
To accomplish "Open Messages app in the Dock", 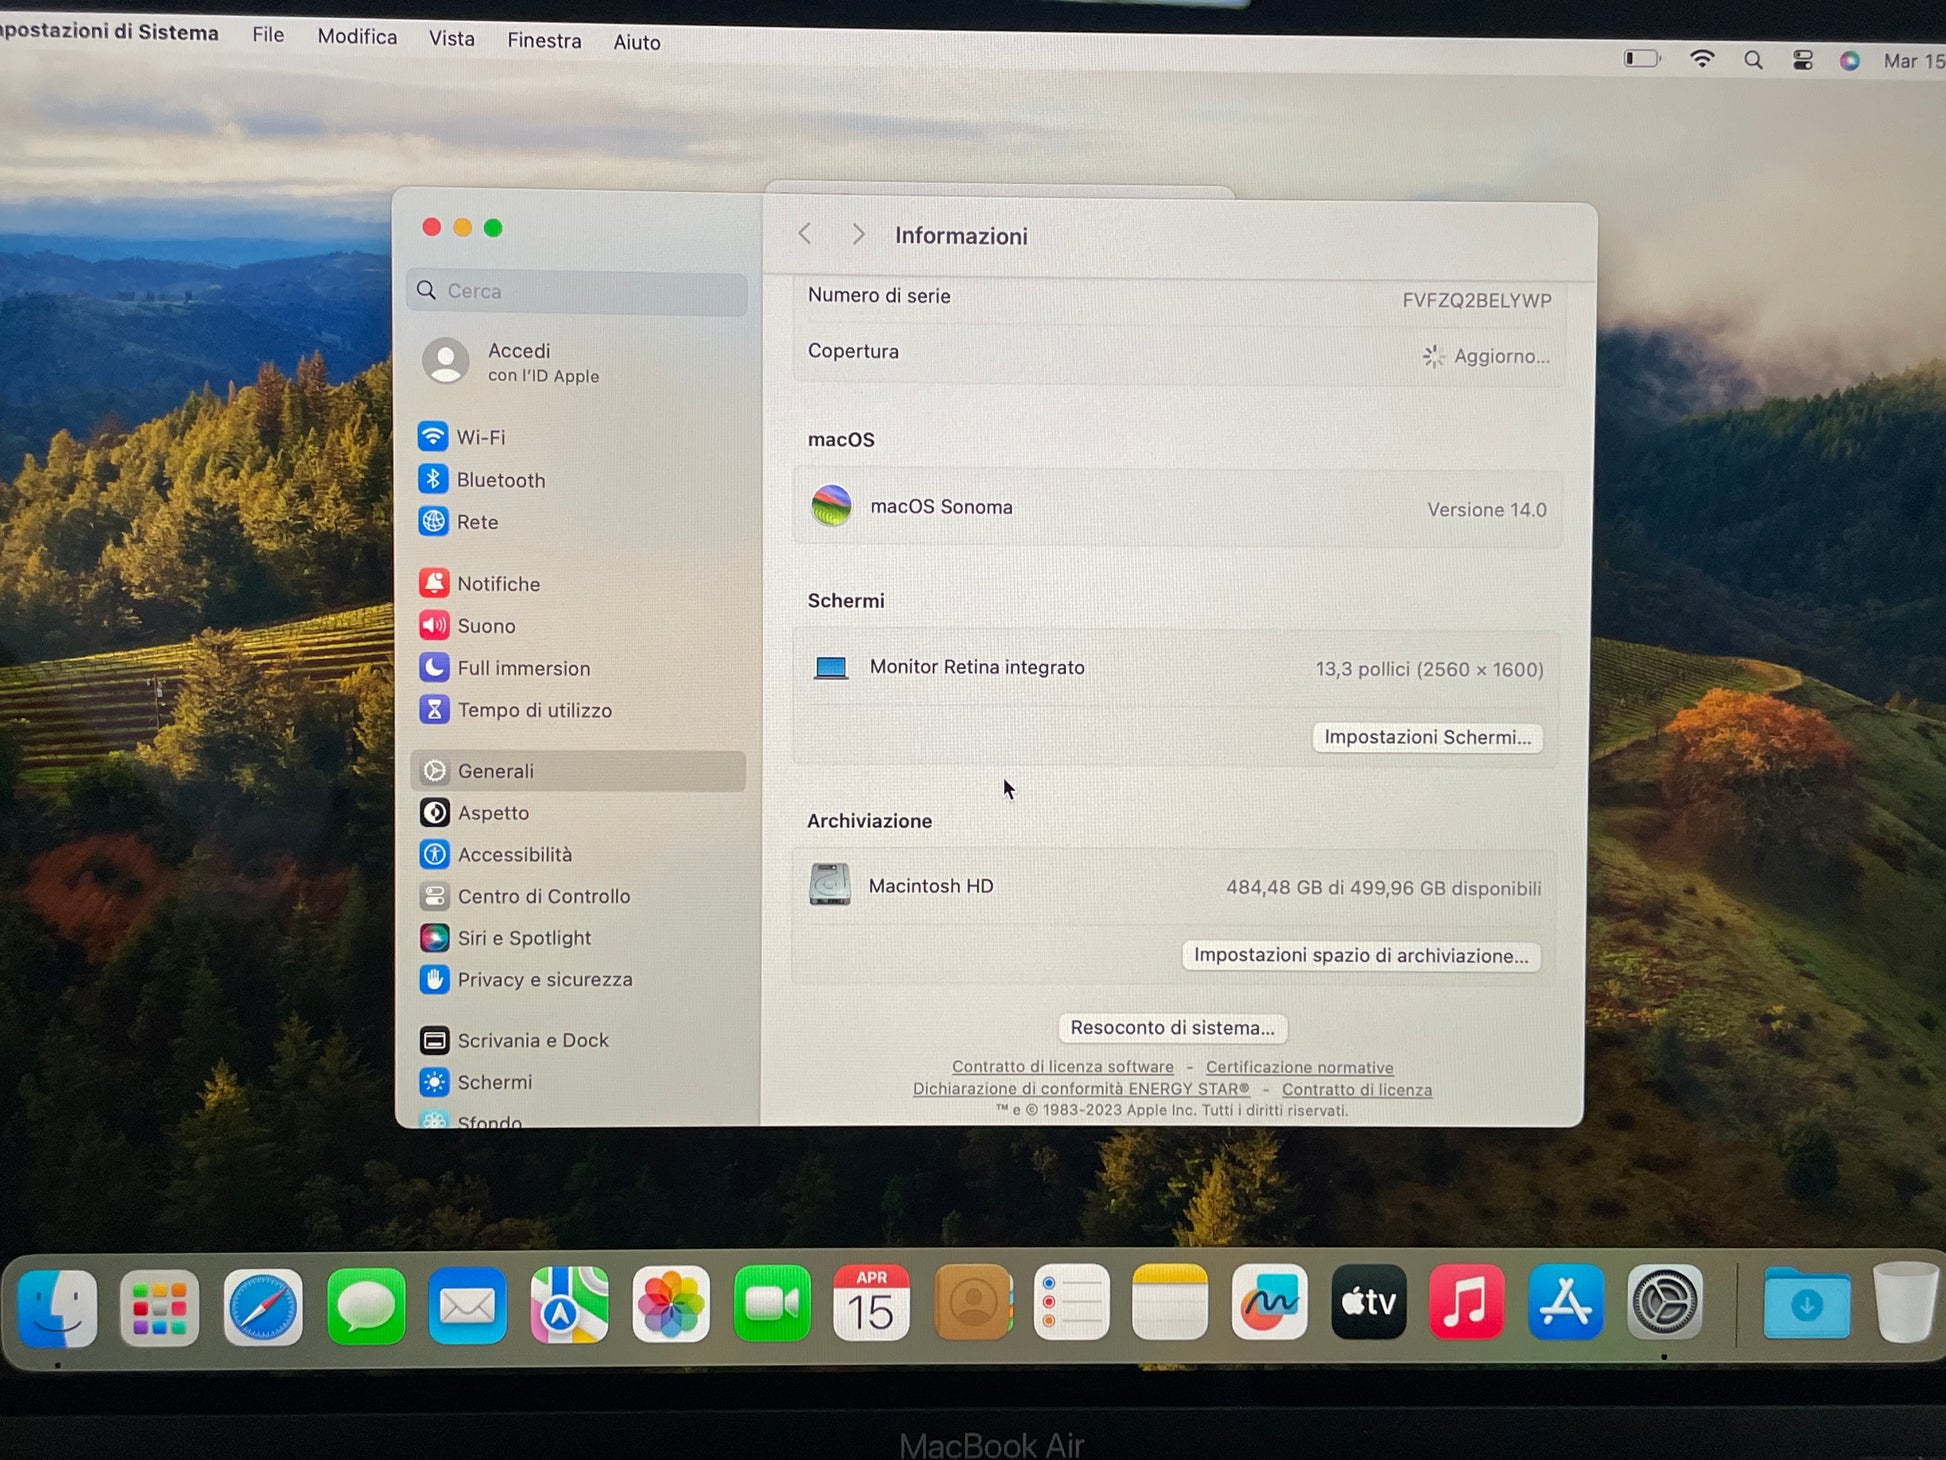I will point(366,1307).
